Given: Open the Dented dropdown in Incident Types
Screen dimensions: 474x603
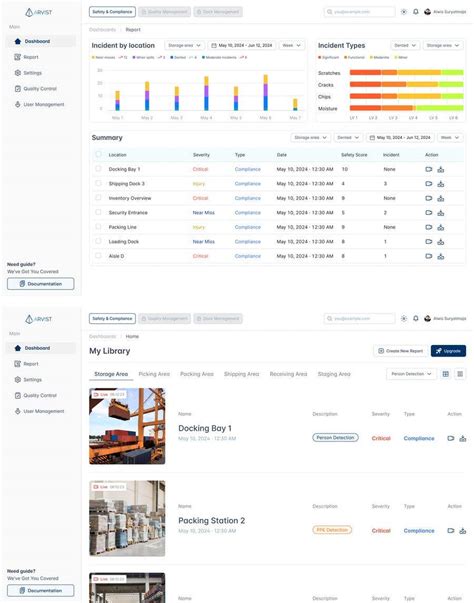Looking at the screenshot, I should [x=405, y=45].
